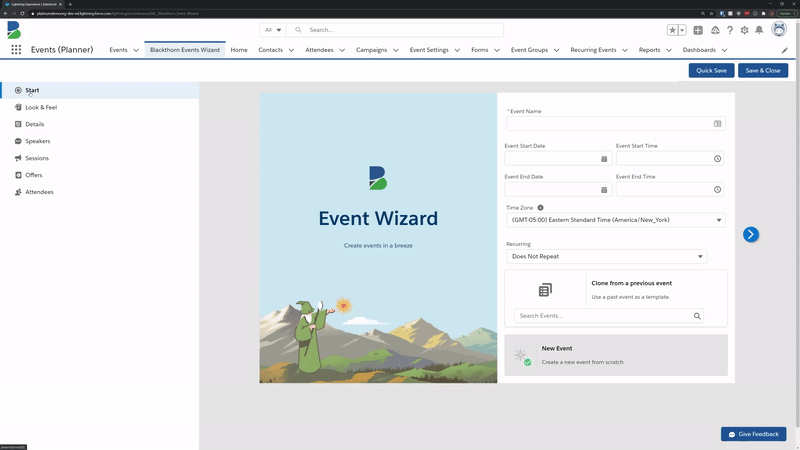
Task: Open the search scope All dropdown
Action: (x=273, y=30)
